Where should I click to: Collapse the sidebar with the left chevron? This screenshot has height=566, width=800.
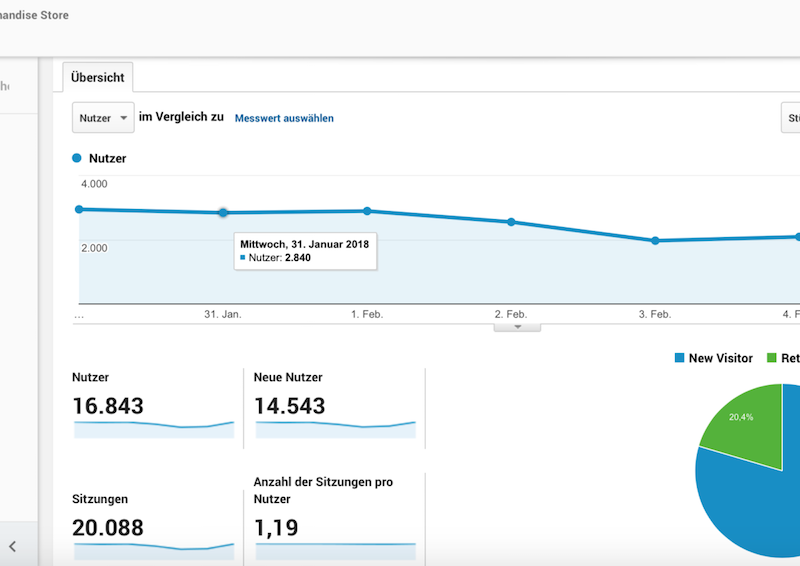click(12, 546)
